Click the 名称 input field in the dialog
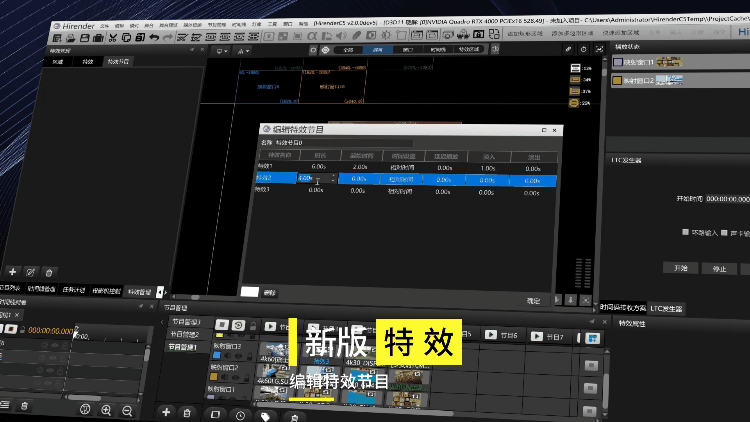This screenshot has height=422, width=750. coord(343,143)
